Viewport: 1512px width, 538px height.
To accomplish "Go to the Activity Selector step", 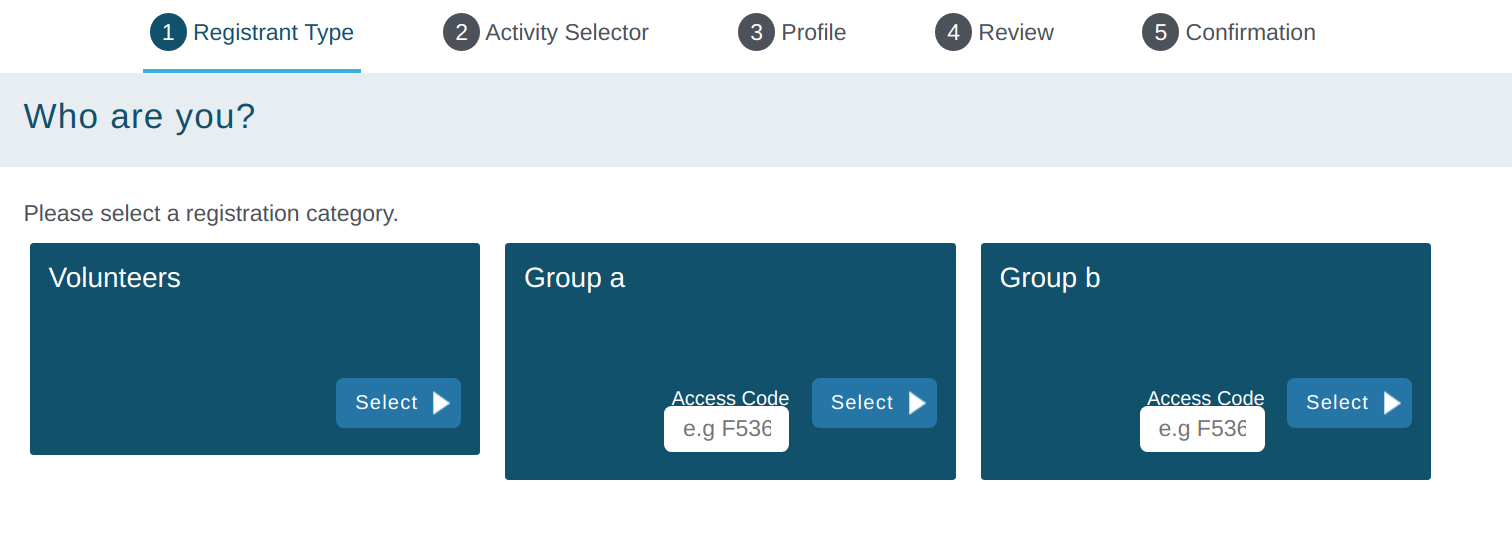I will point(567,32).
